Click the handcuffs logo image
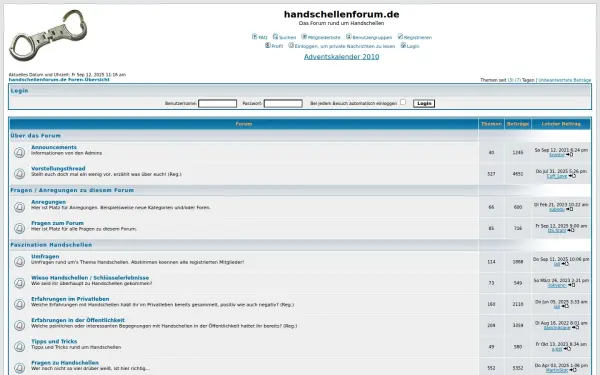Image resolution: width=600 pixels, height=375 pixels. (x=48, y=36)
